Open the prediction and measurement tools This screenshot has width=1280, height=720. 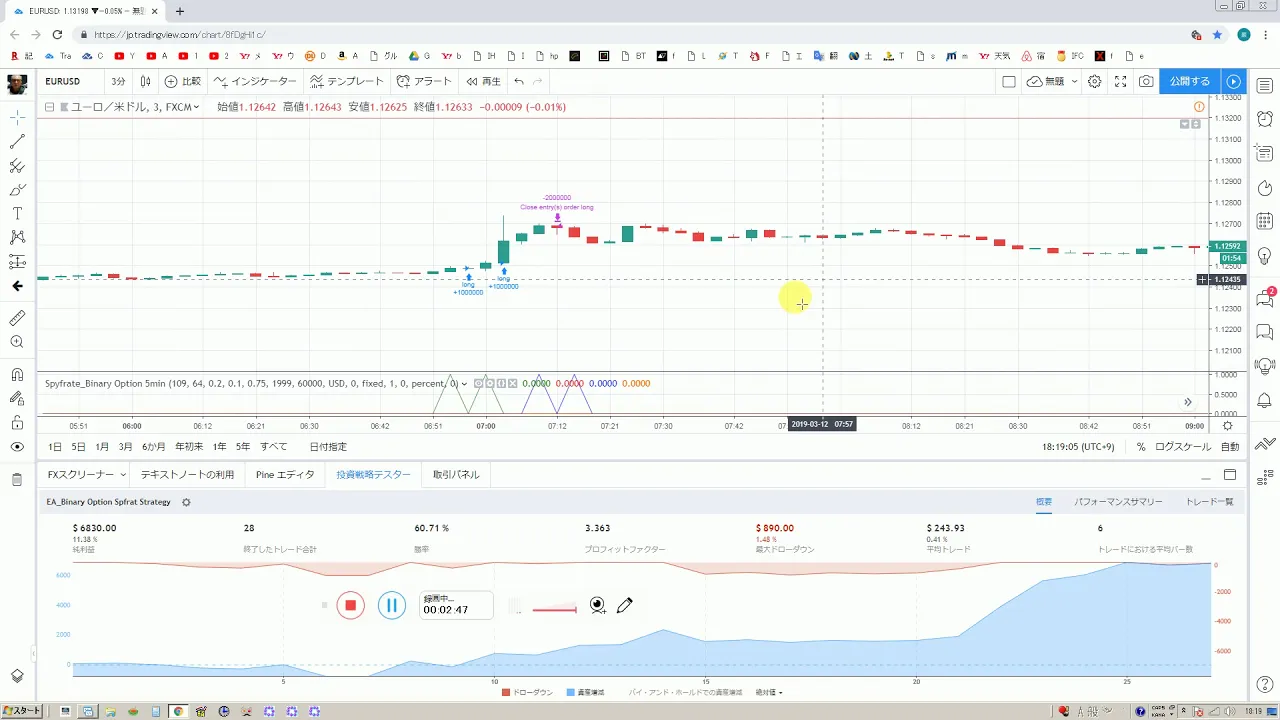coord(17,262)
